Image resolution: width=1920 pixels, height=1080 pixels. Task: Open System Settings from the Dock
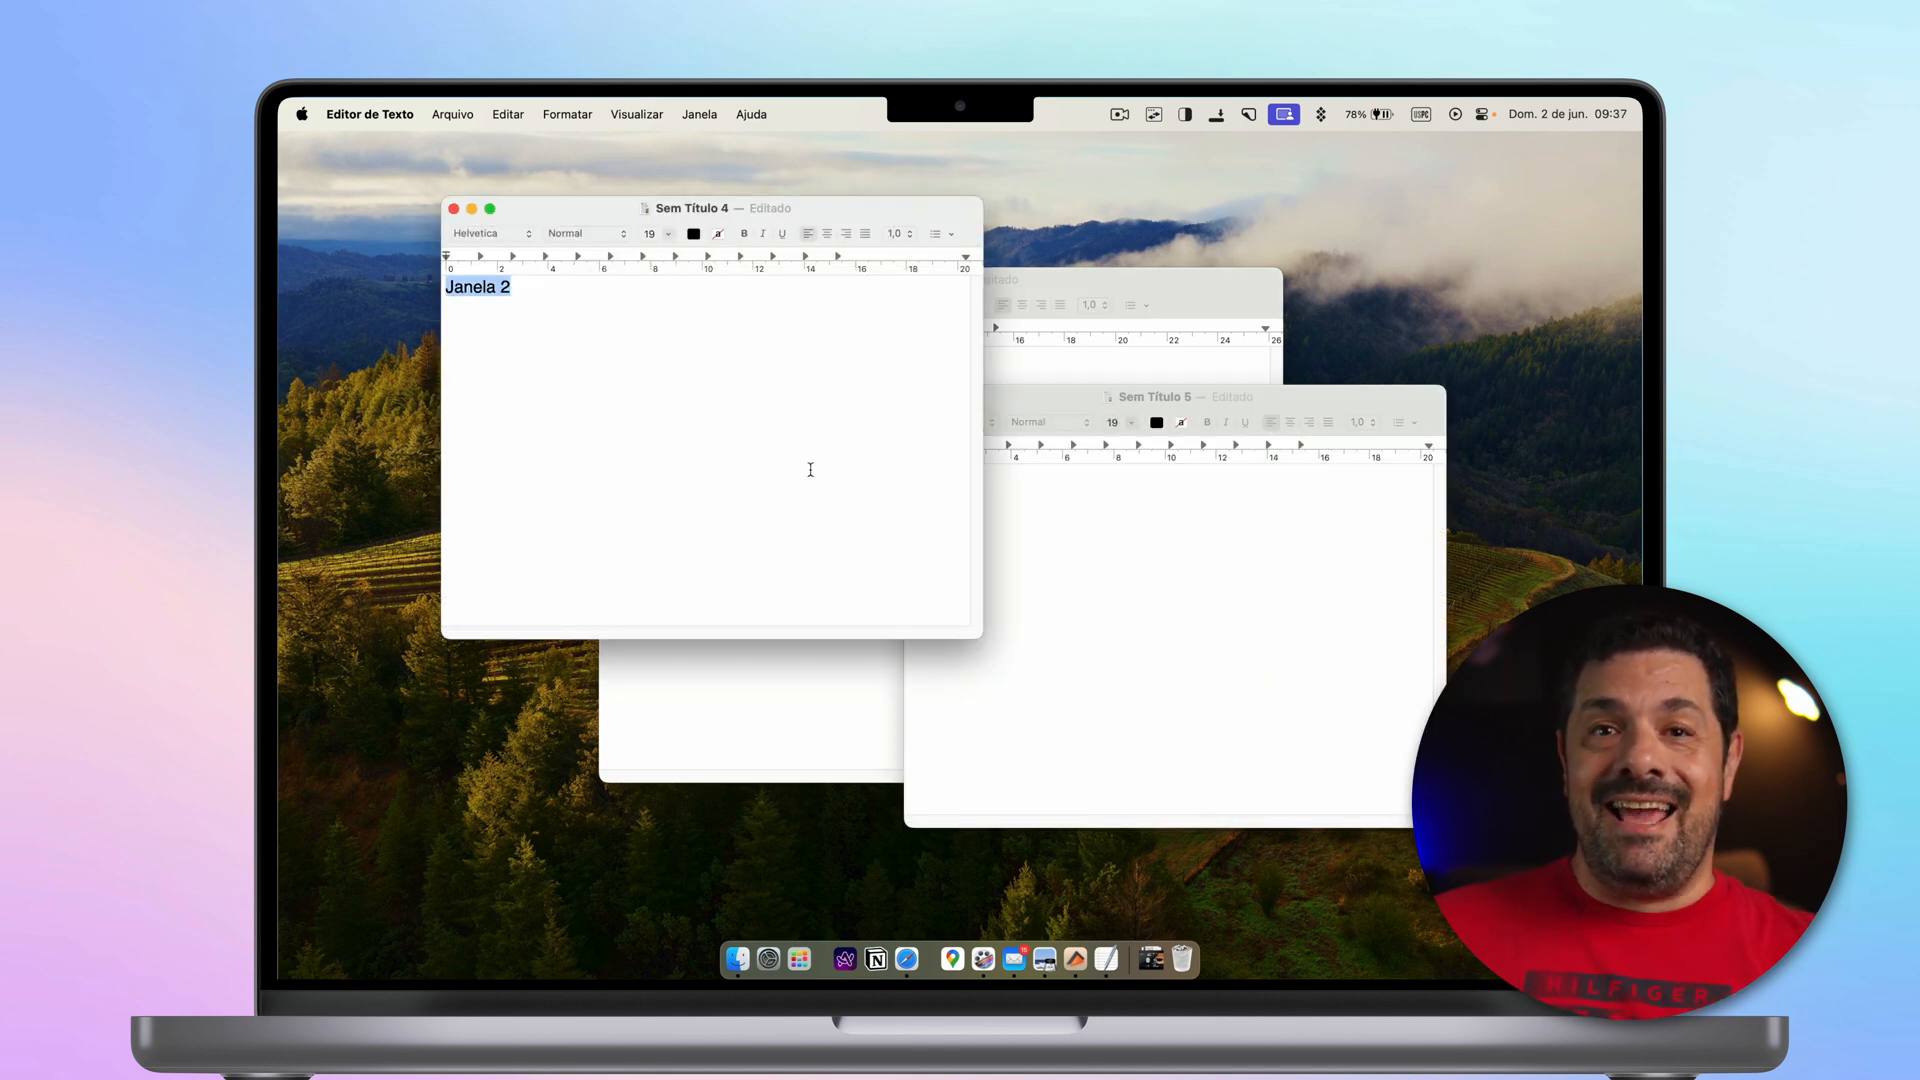(x=768, y=960)
